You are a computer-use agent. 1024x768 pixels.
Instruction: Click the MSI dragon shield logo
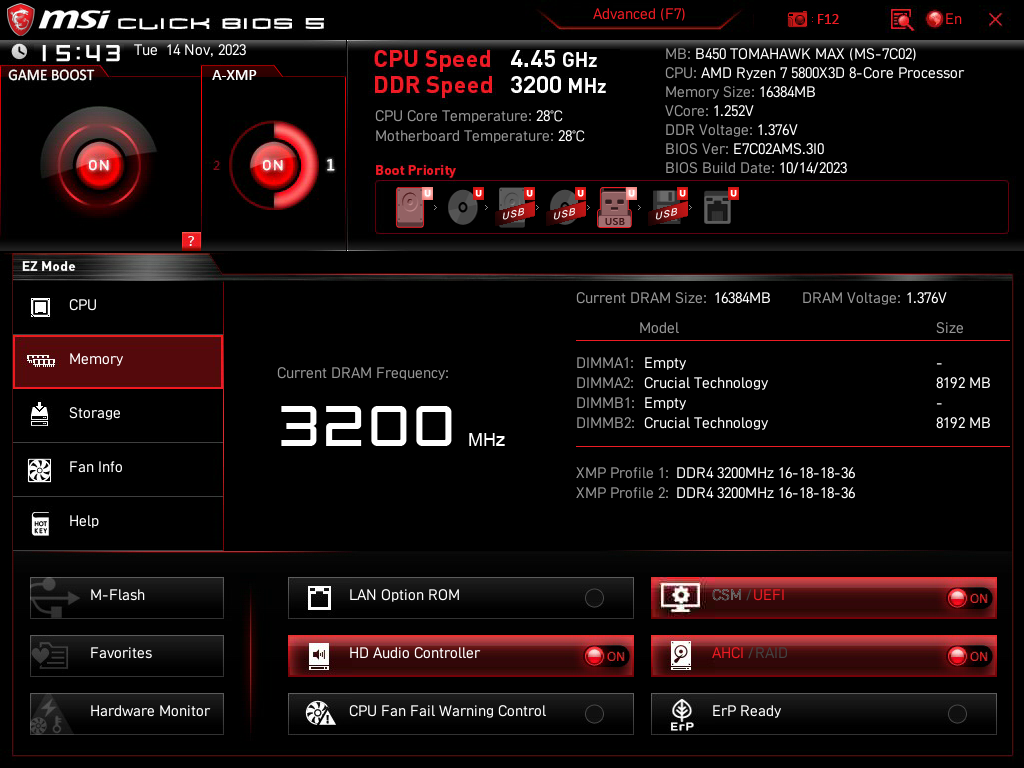tap(20, 19)
